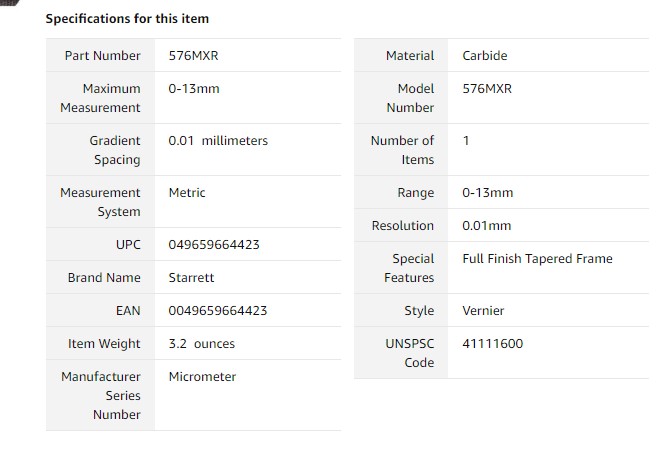
Task: Click the EAN value 0049659664423
Action: click(x=218, y=310)
